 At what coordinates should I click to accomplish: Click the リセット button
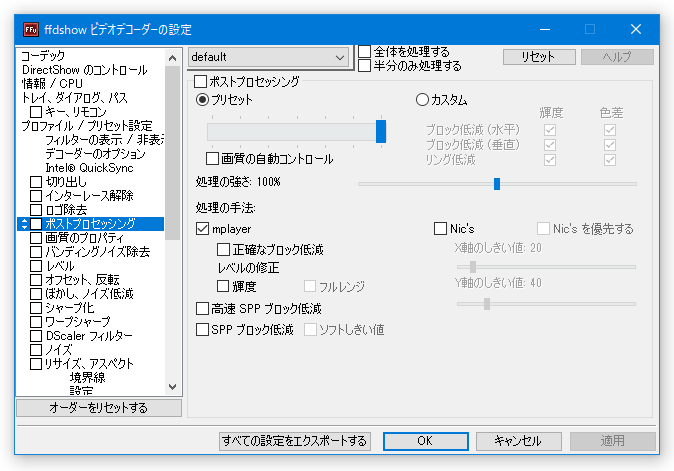point(539,57)
